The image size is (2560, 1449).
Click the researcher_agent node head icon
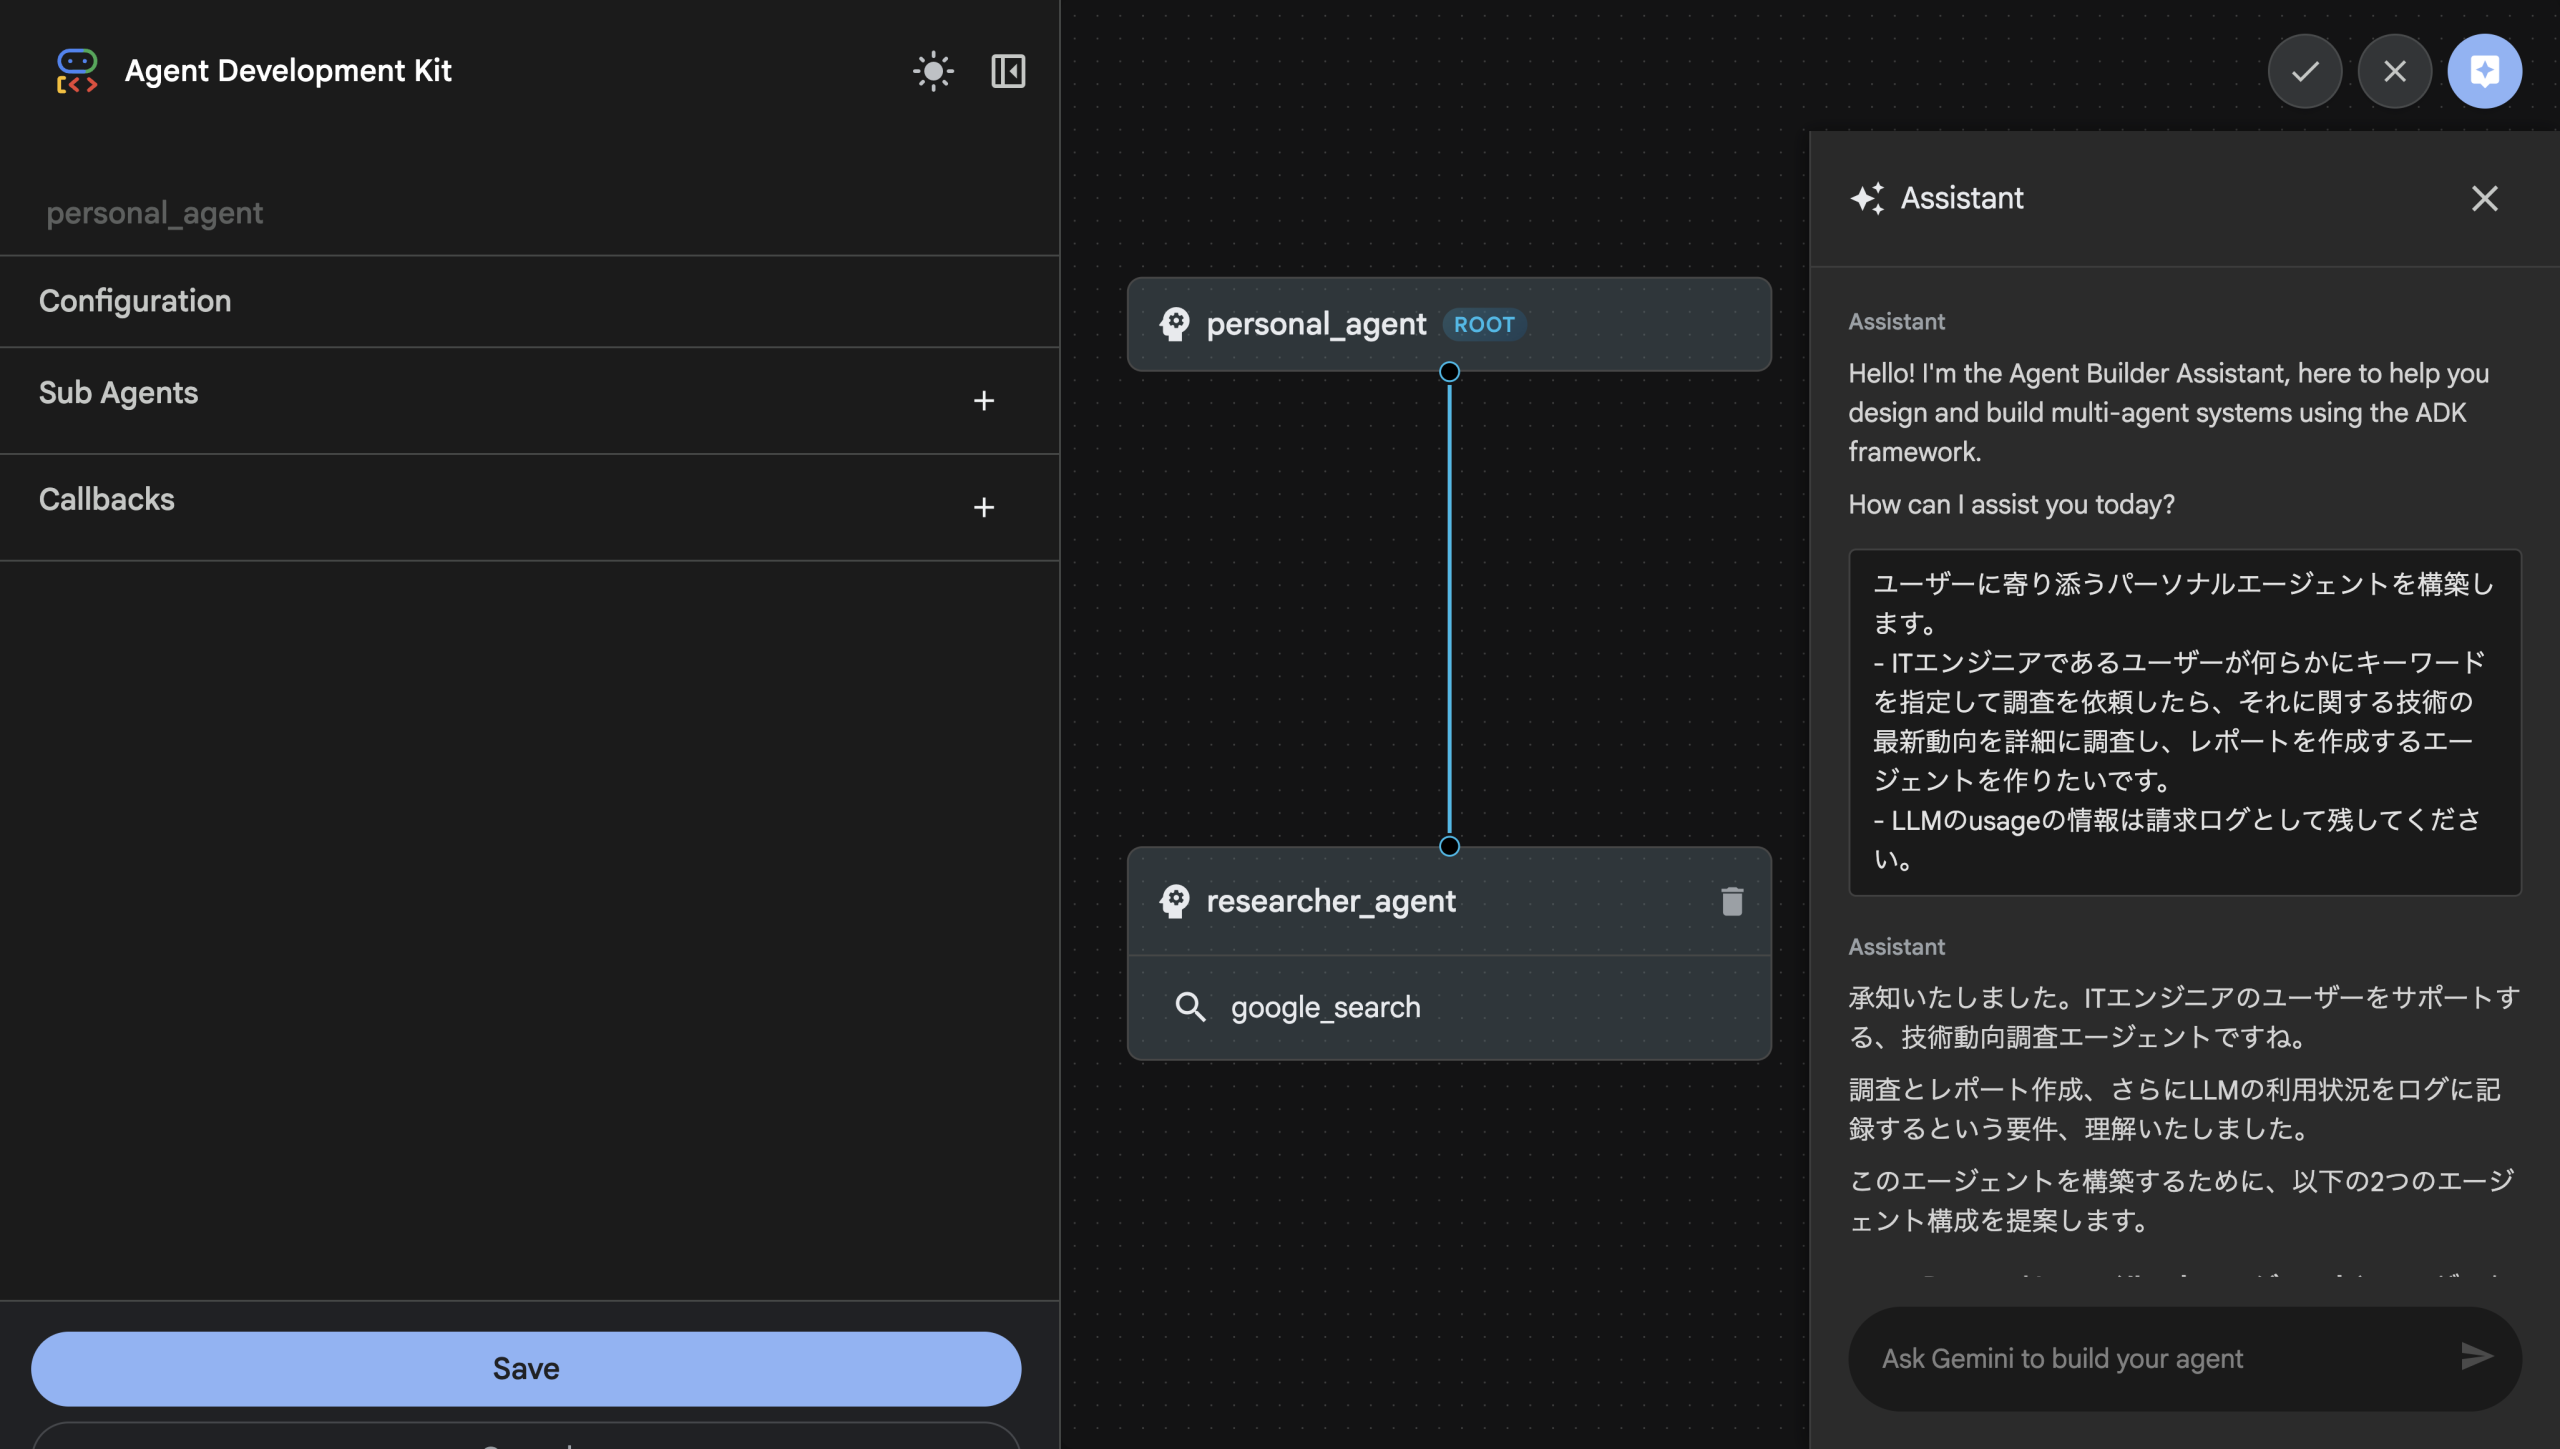[x=1175, y=901]
